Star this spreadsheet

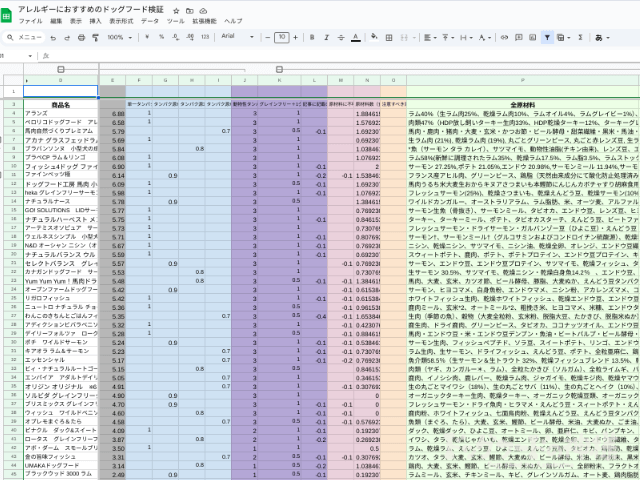coord(176,11)
